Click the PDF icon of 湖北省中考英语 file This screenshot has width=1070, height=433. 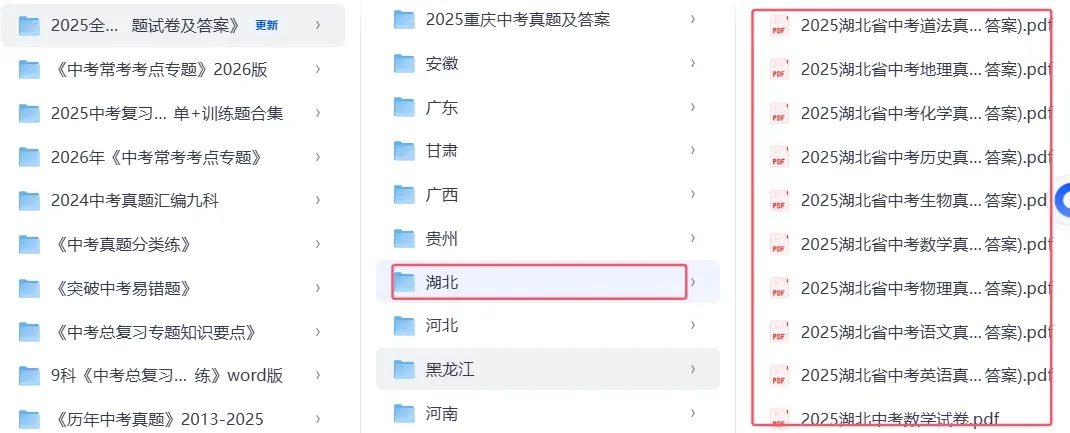[x=779, y=375]
